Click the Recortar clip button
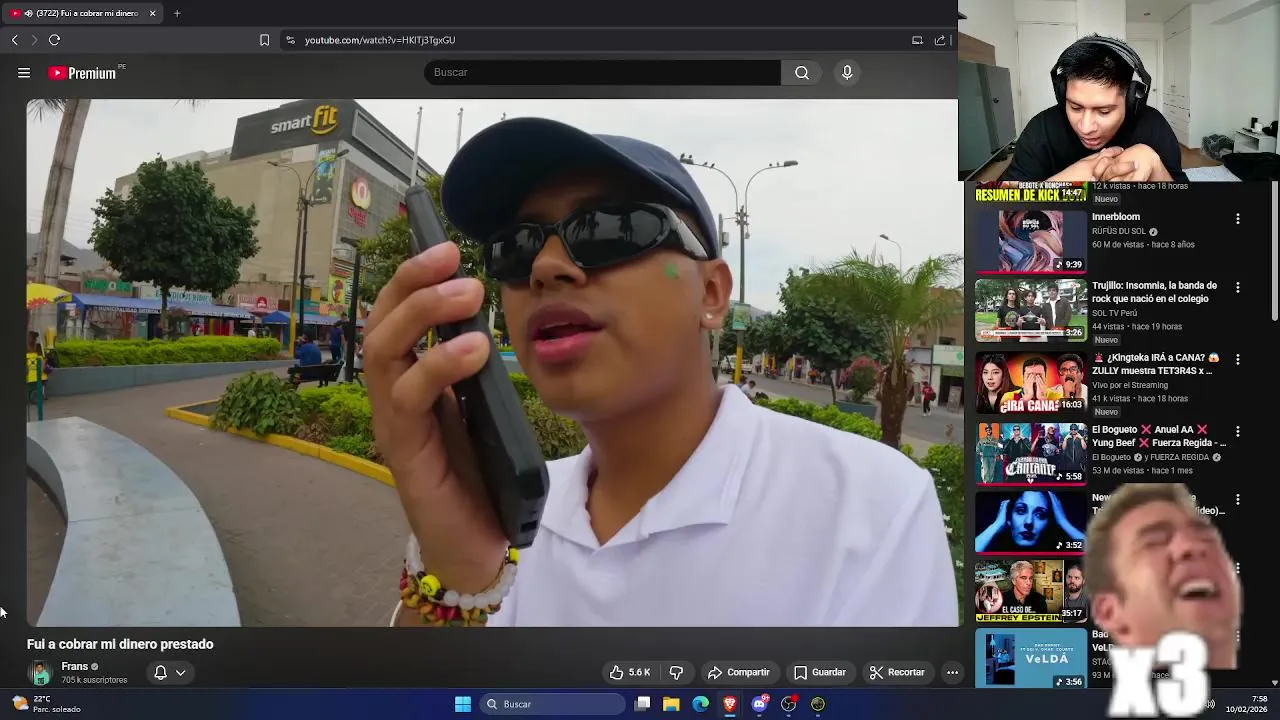 (x=897, y=672)
